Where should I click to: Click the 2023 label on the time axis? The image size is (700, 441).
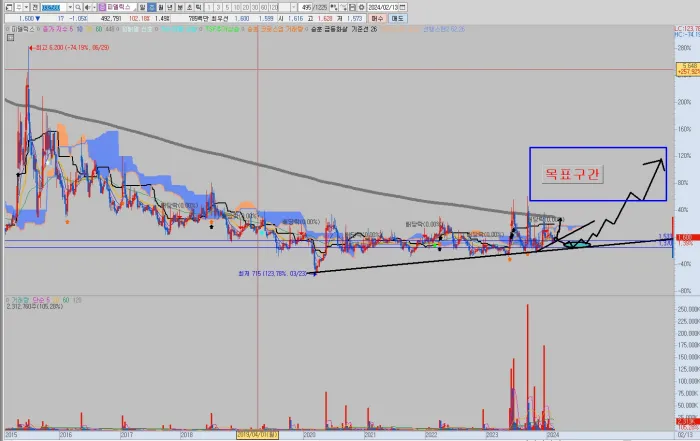[492, 434]
